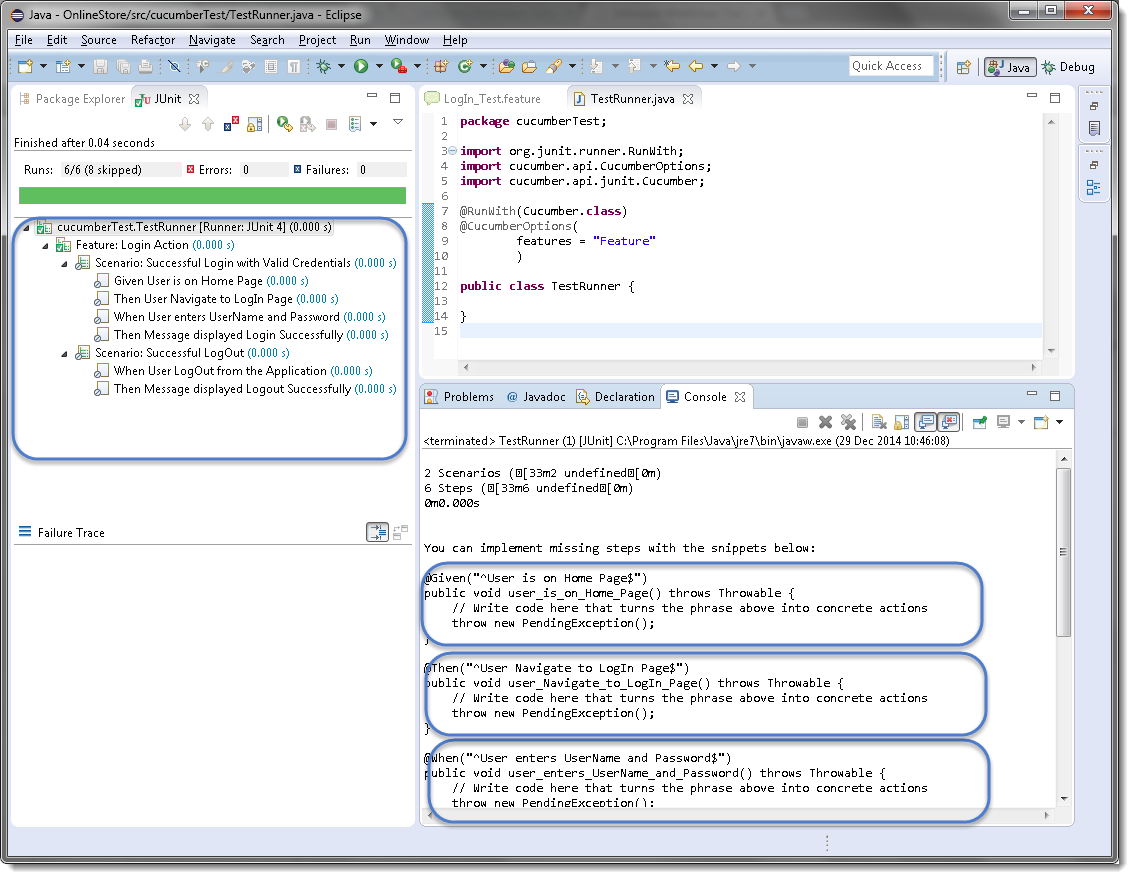Viewport: 1134px width, 879px height.
Task: Click the fold toggle beside line 3 import
Action: (x=453, y=151)
